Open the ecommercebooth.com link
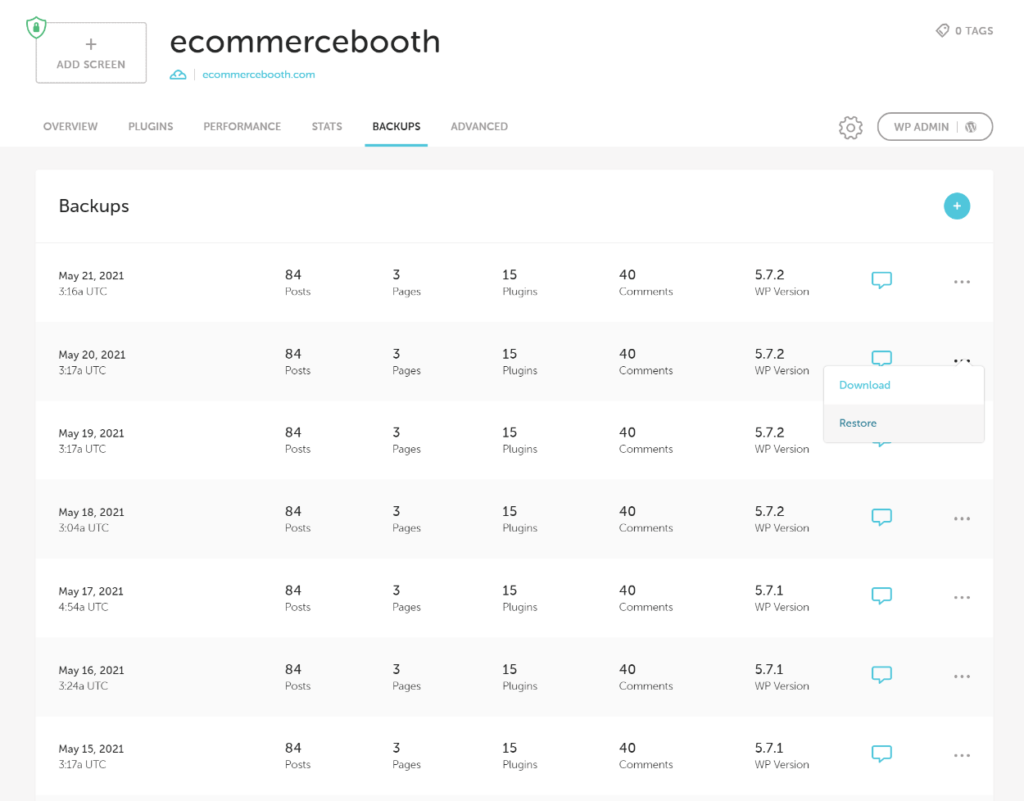 coord(259,74)
